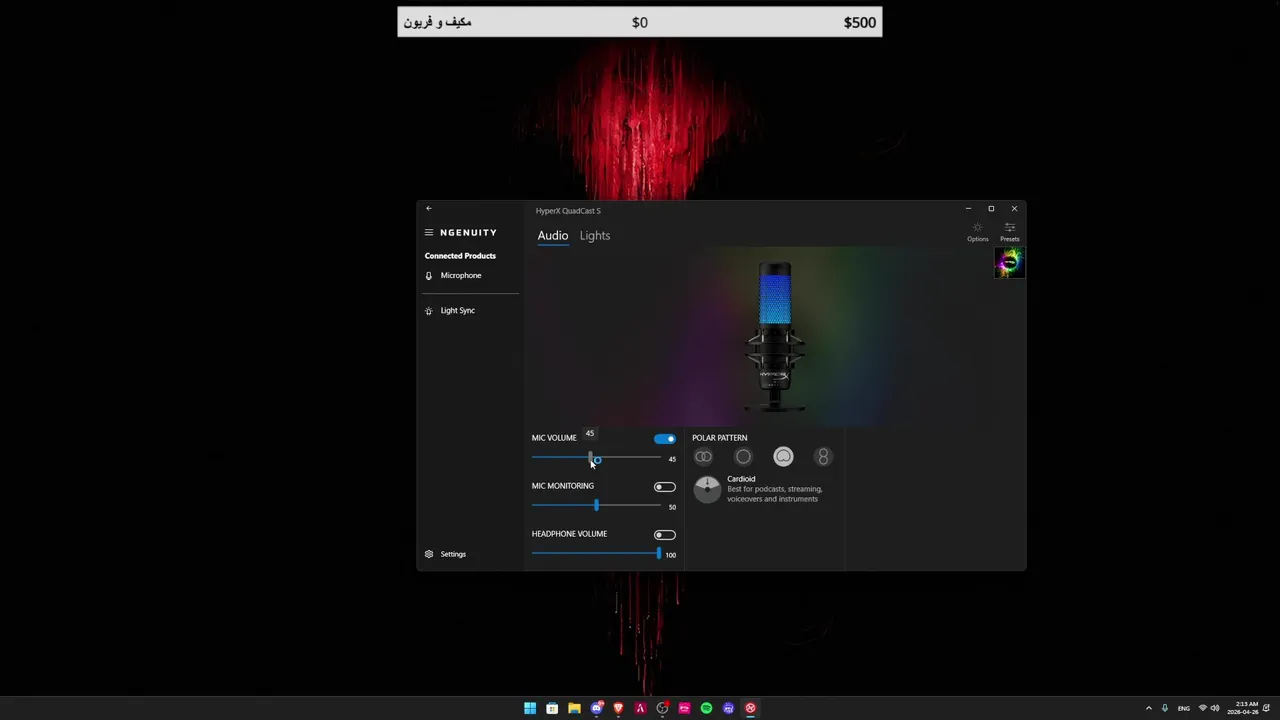Click the Mic Monitoring slider handle
The height and width of the screenshot is (720, 1280).
coord(596,506)
